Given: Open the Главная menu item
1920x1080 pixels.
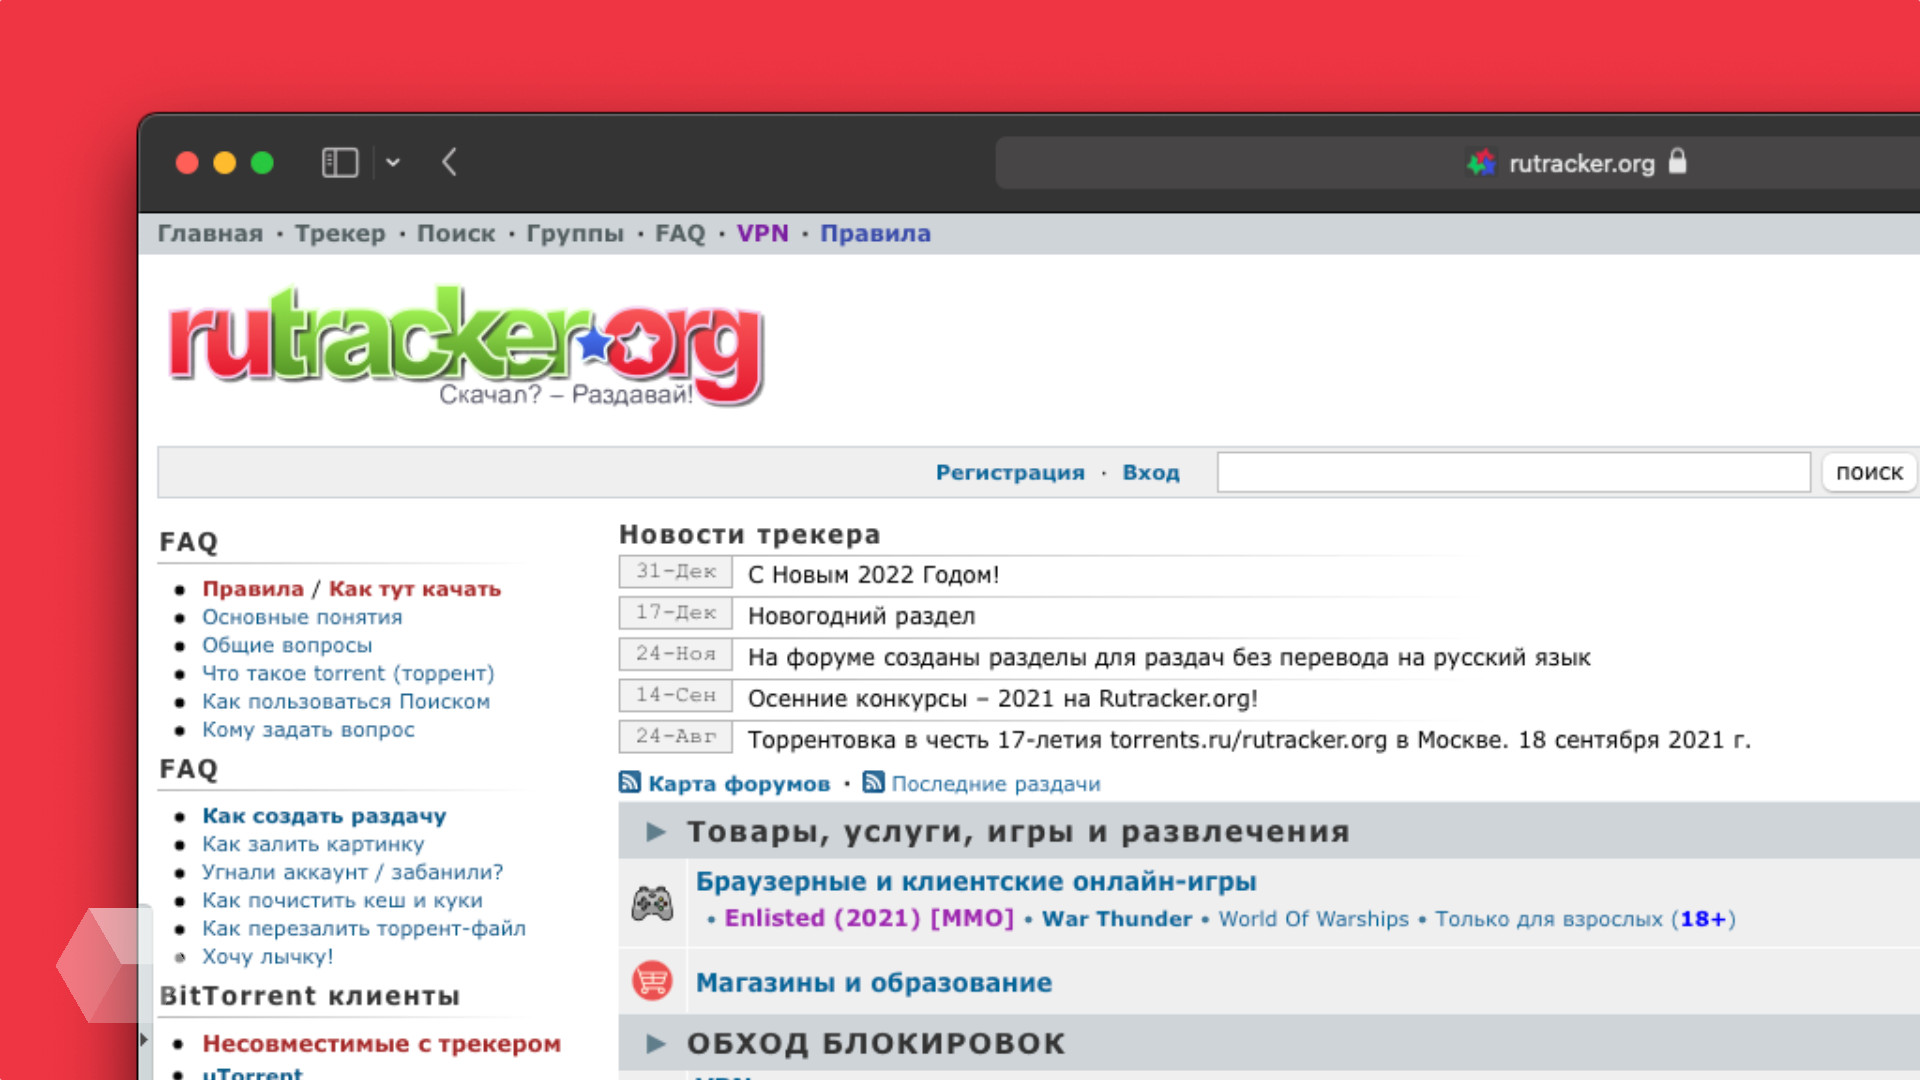Looking at the screenshot, I should (x=210, y=233).
